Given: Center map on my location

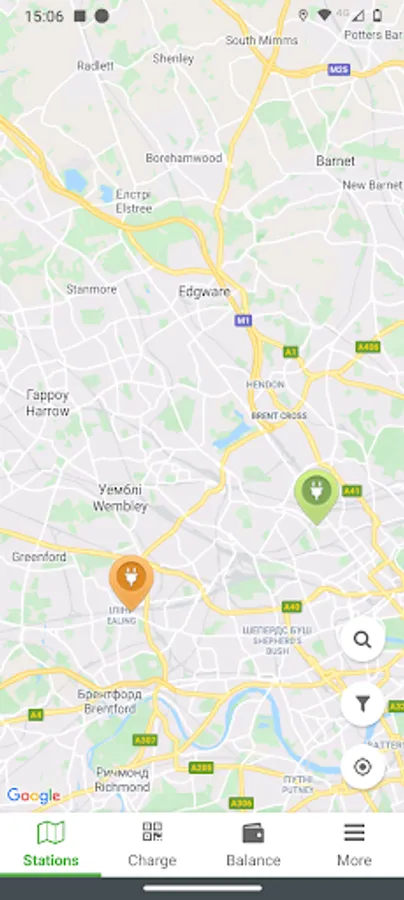Looking at the screenshot, I should [x=362, y=767].
